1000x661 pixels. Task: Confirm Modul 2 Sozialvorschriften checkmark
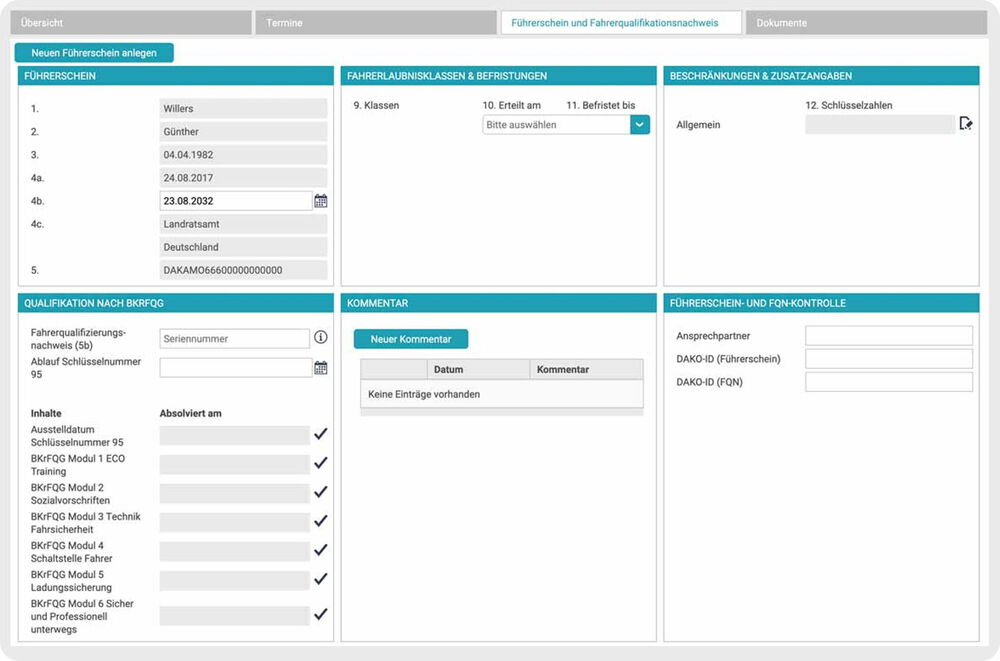tap(321, 492)
